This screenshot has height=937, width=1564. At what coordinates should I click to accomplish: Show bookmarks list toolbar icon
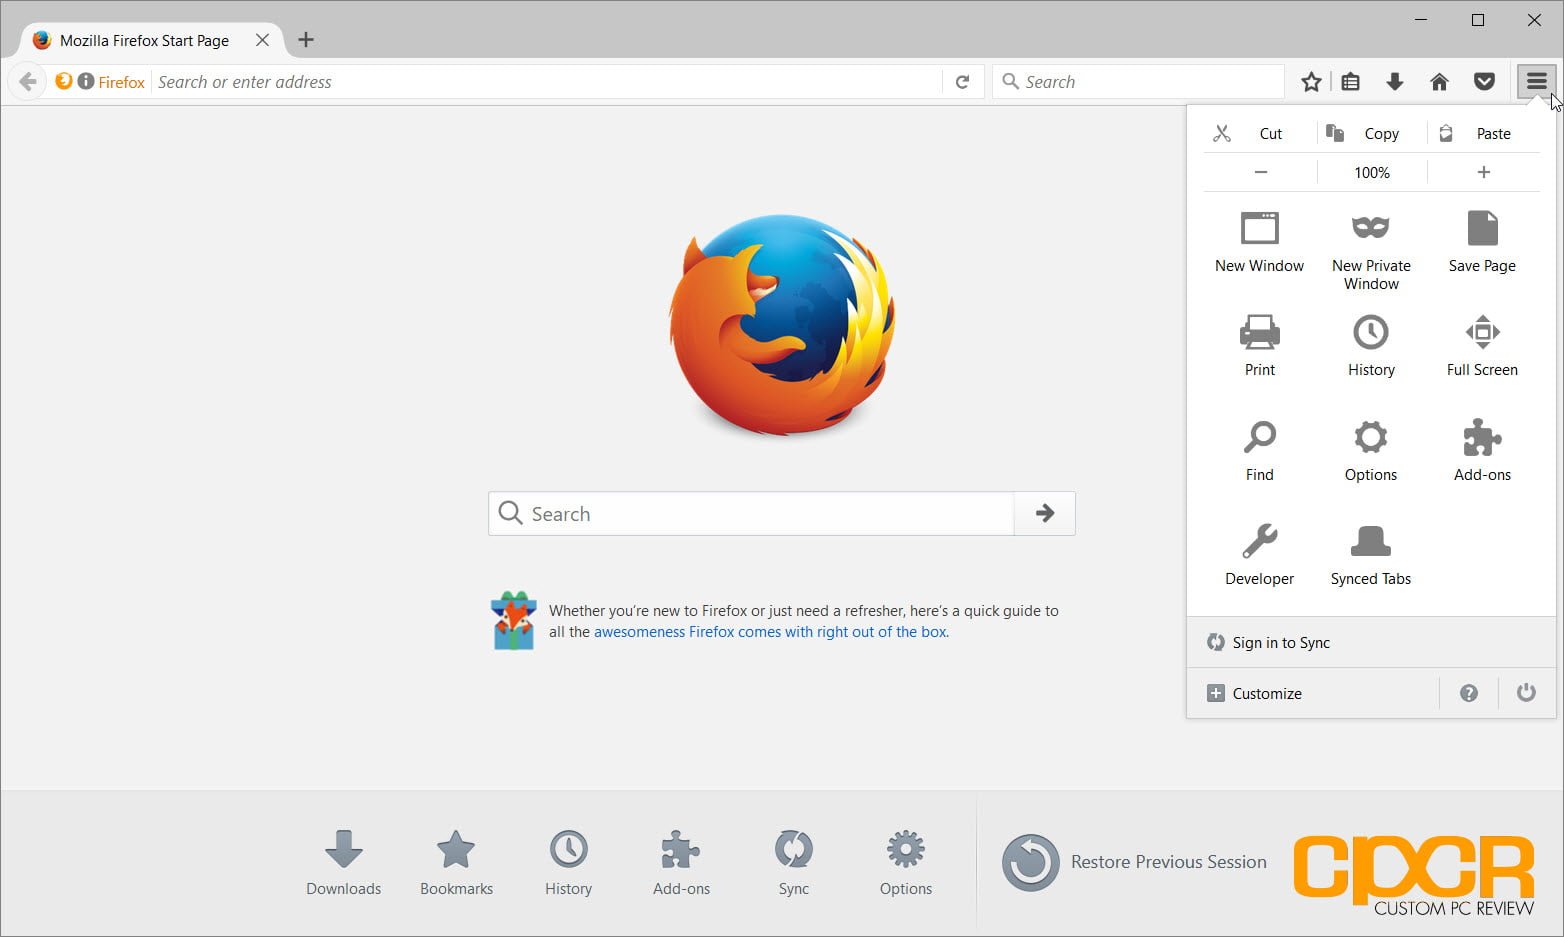pos(1350,81)
